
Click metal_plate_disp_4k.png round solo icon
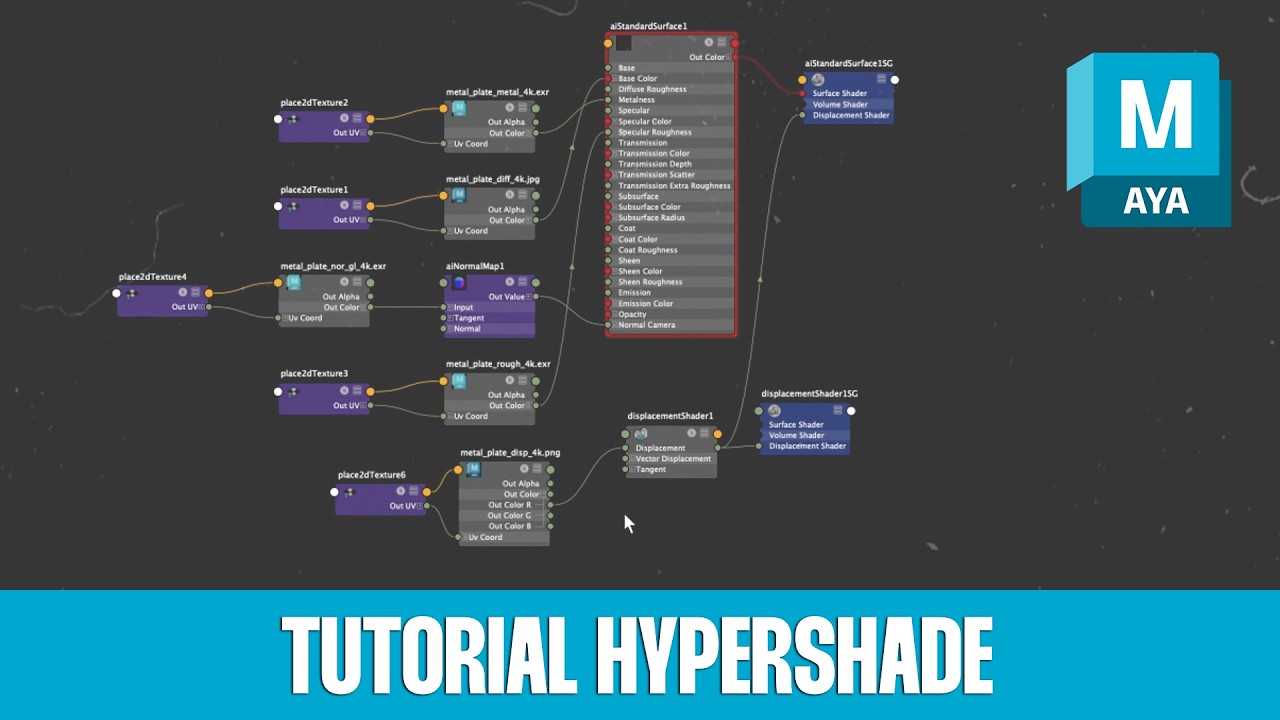point(524,469)
